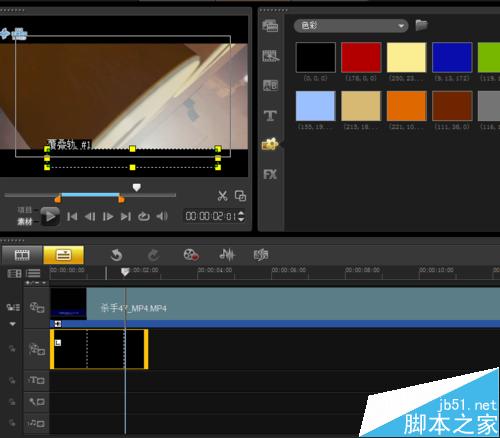
Task: Select the Title (T) library icon
Action: [270, 116]
